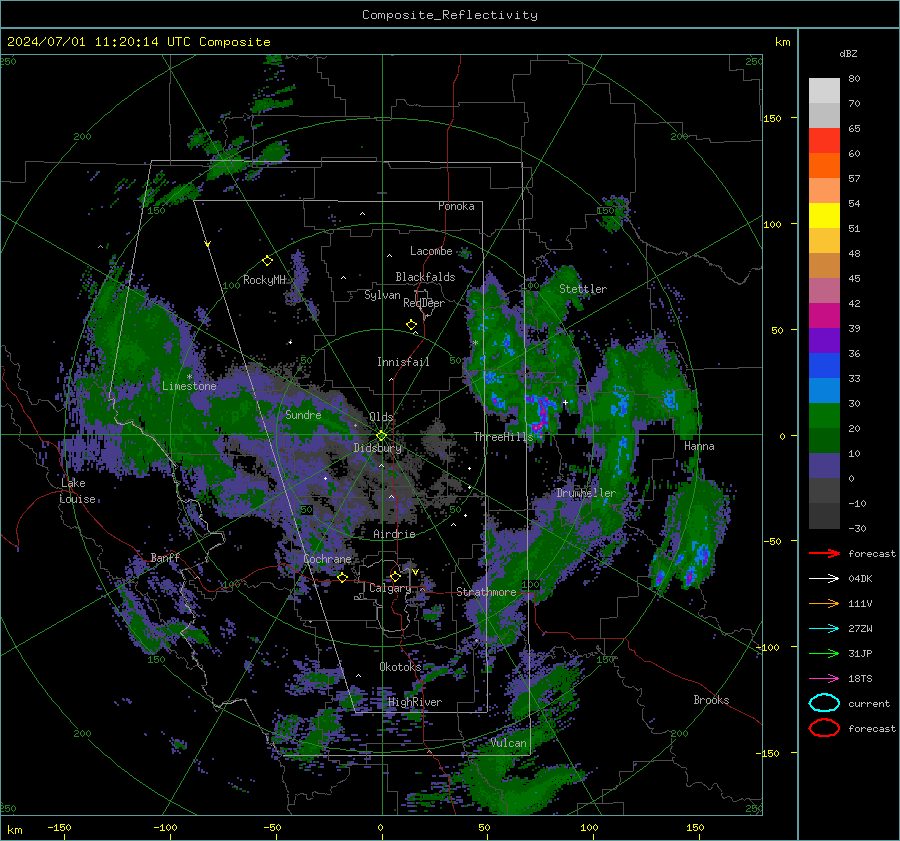Click the HighRiver city label
The height and width of the screenshot is (841, 900).
point(415,702)
